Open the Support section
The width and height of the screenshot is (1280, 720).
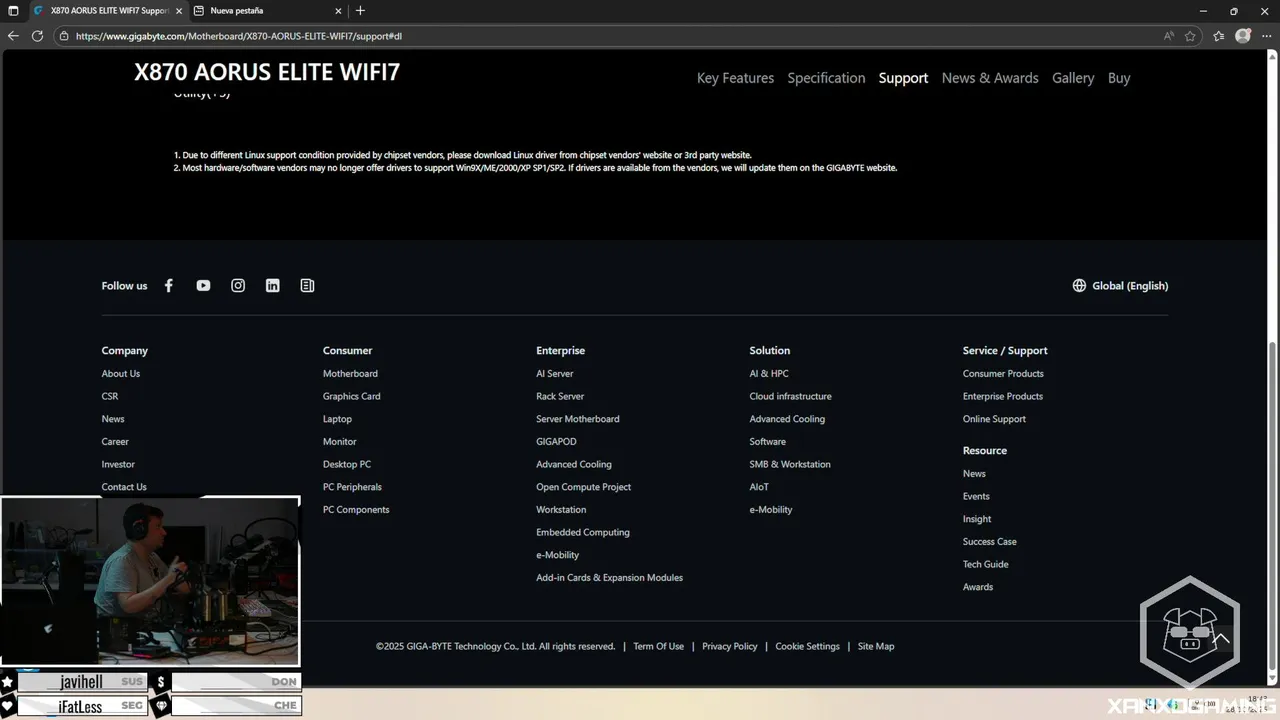click(x=903, y=78)
